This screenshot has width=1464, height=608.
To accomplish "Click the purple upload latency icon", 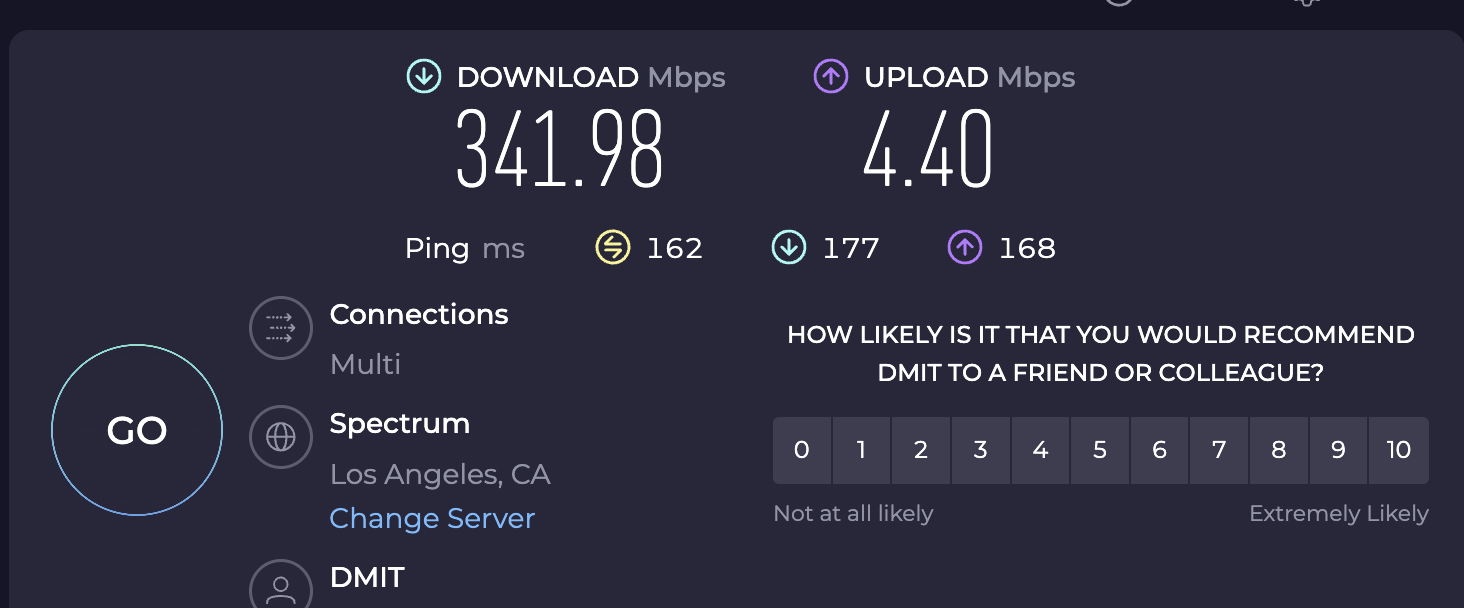I will tap(965, 248).
